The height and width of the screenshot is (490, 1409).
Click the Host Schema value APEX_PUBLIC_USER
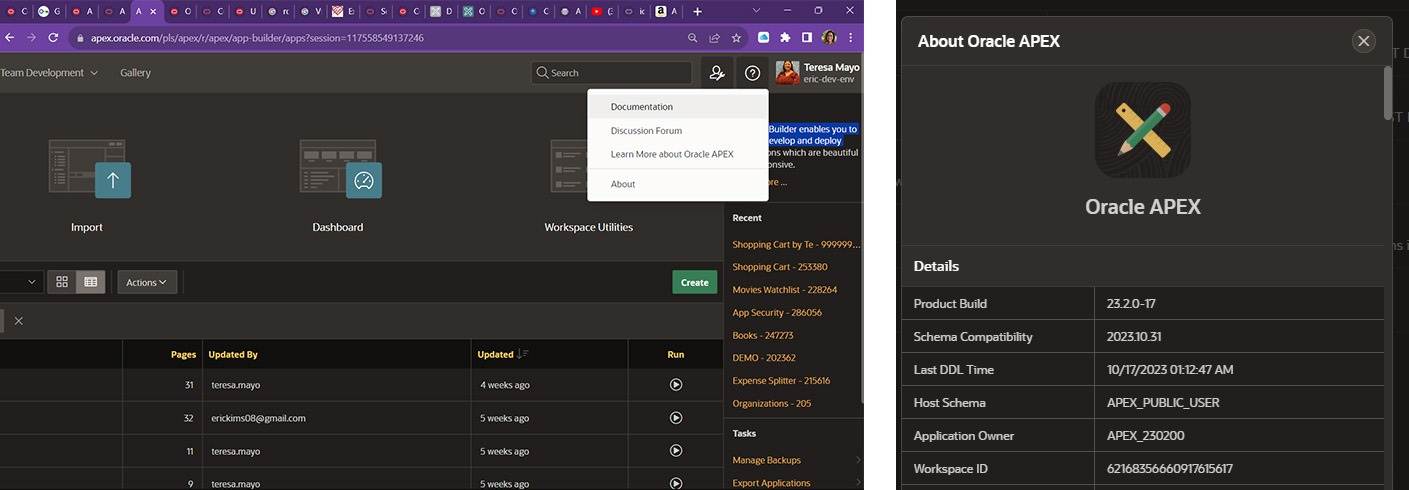(1163, 402)
